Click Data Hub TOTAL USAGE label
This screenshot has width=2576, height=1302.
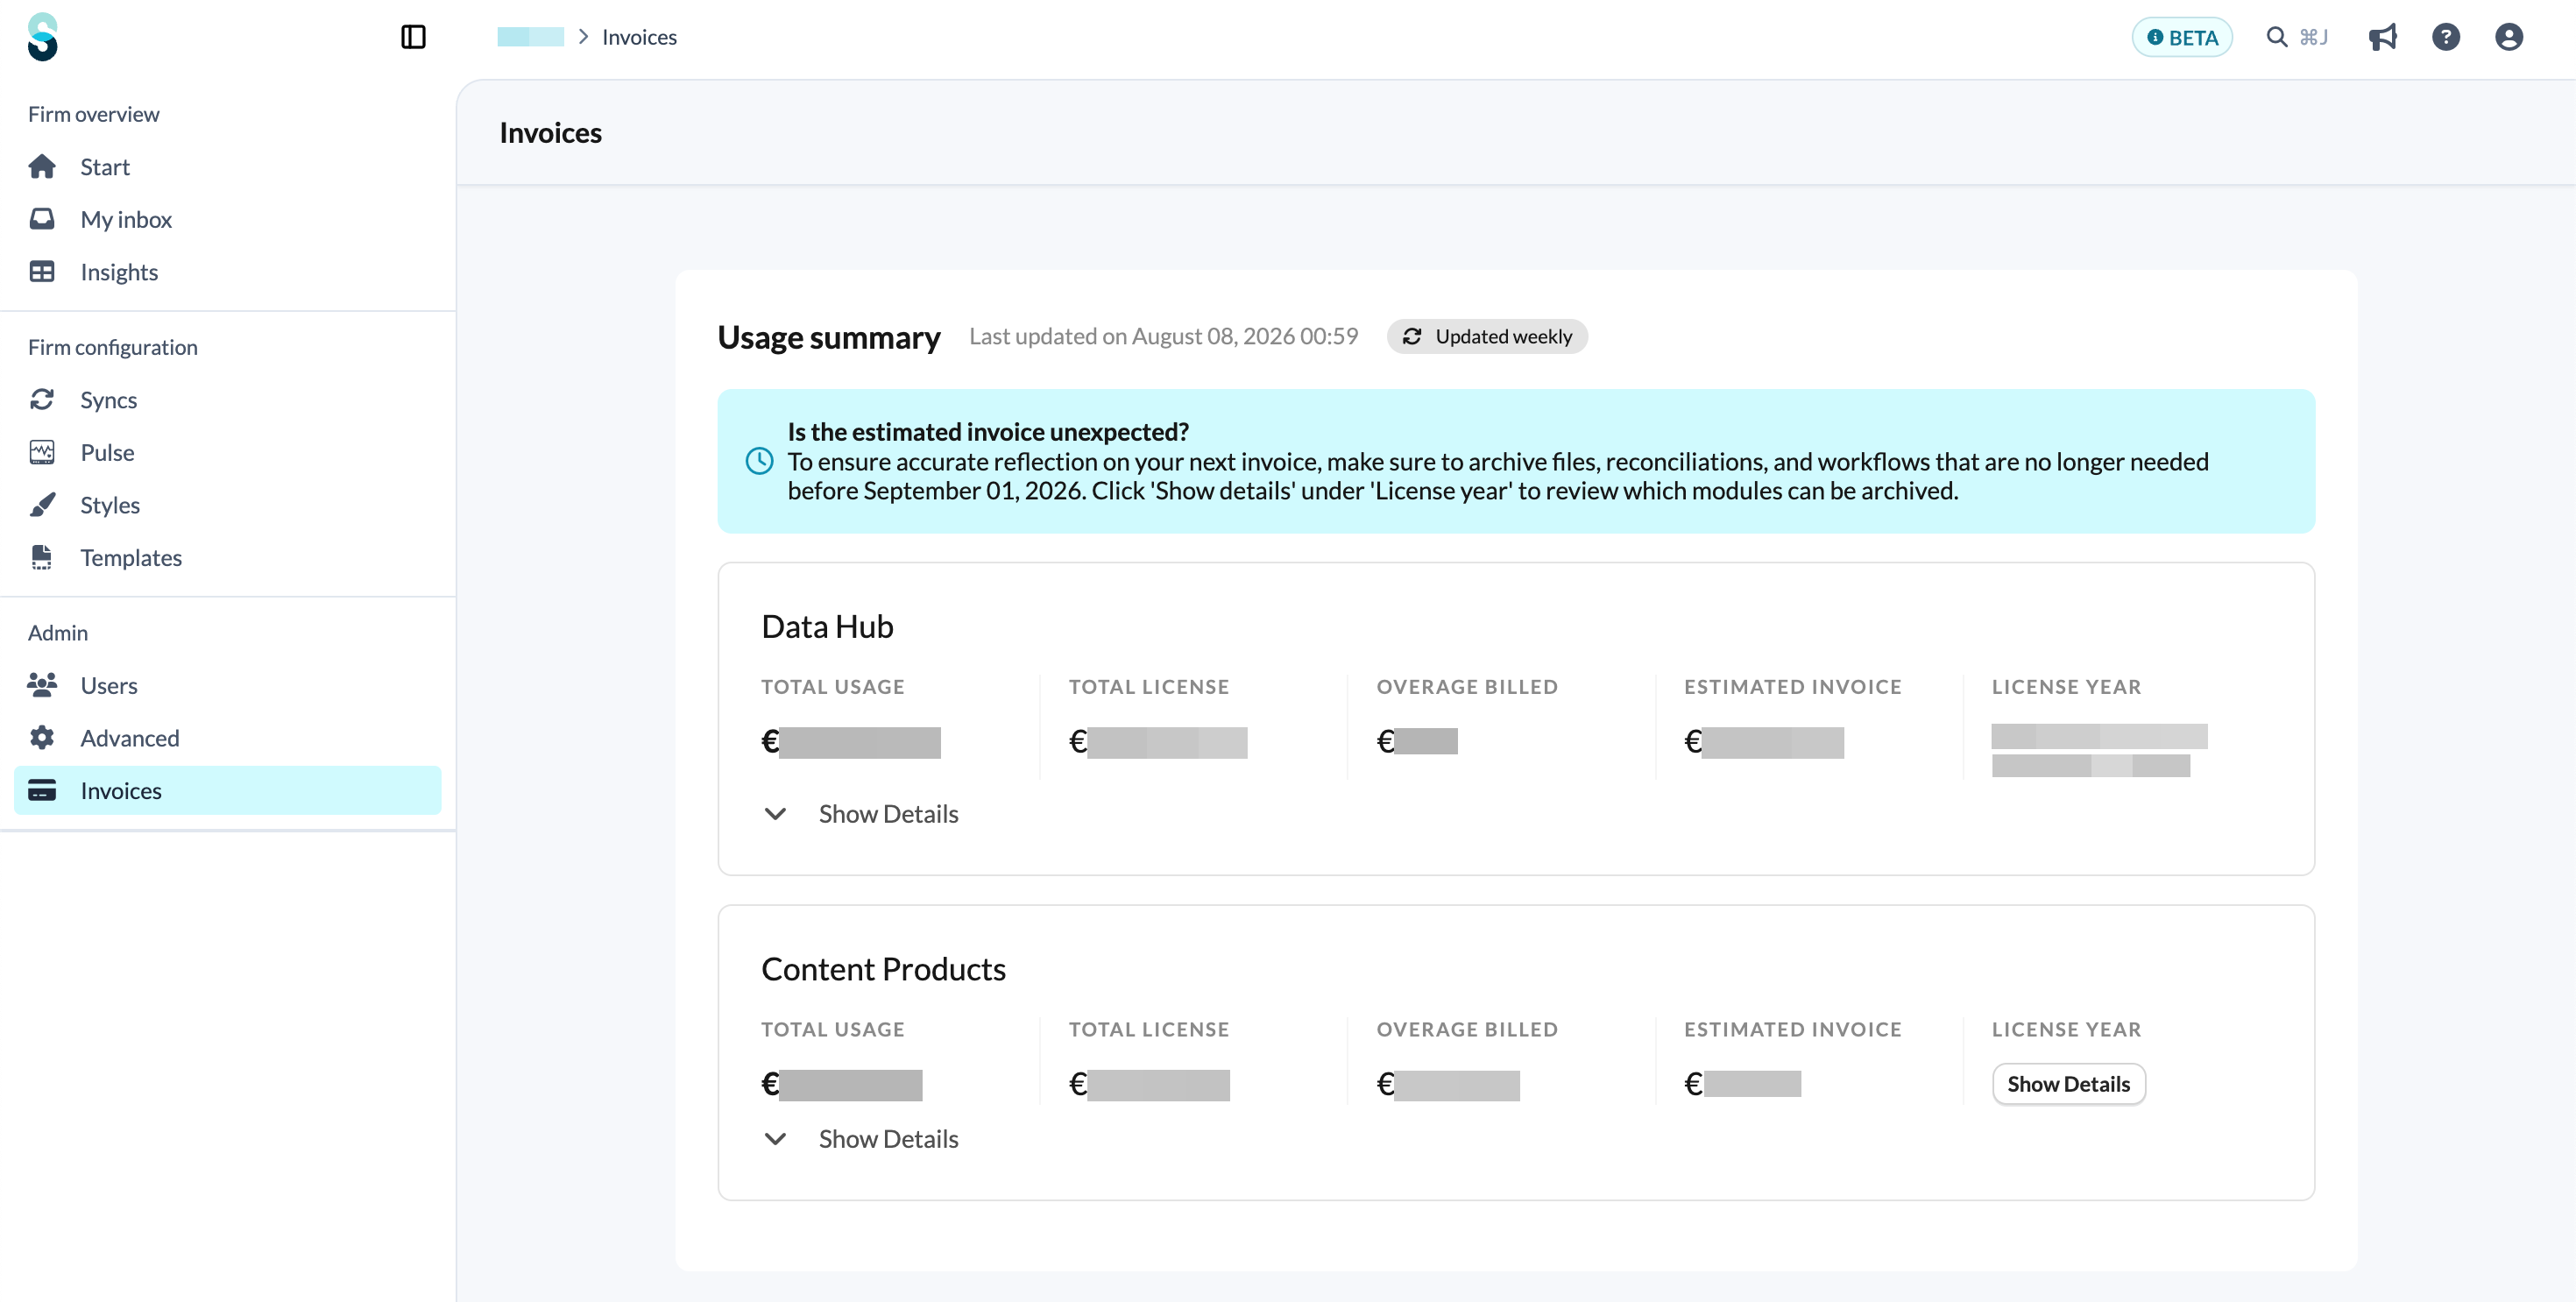point(833,687)
